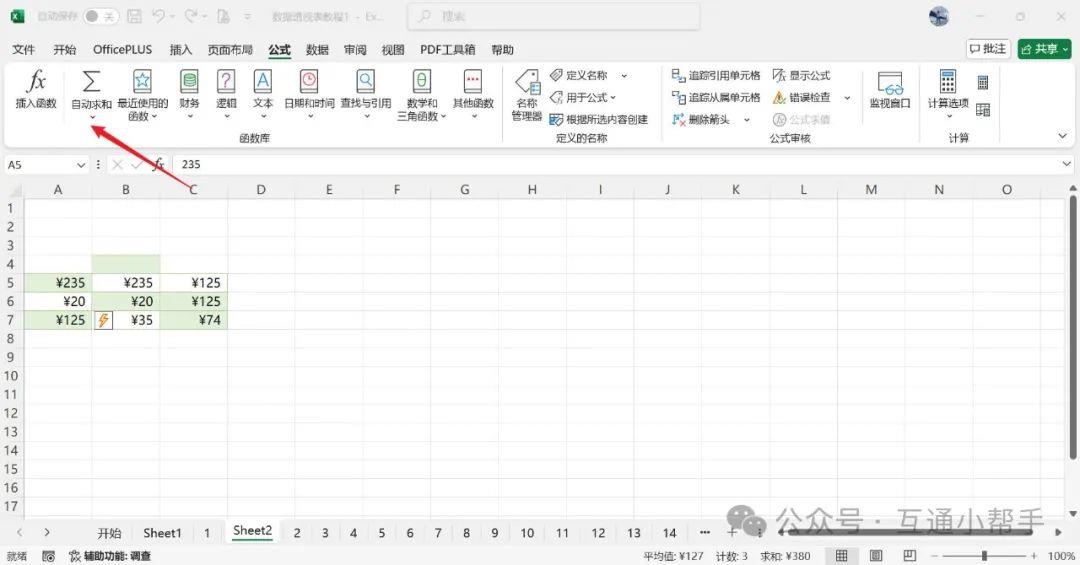Open the Name Manager (名称管理器)

526,95
